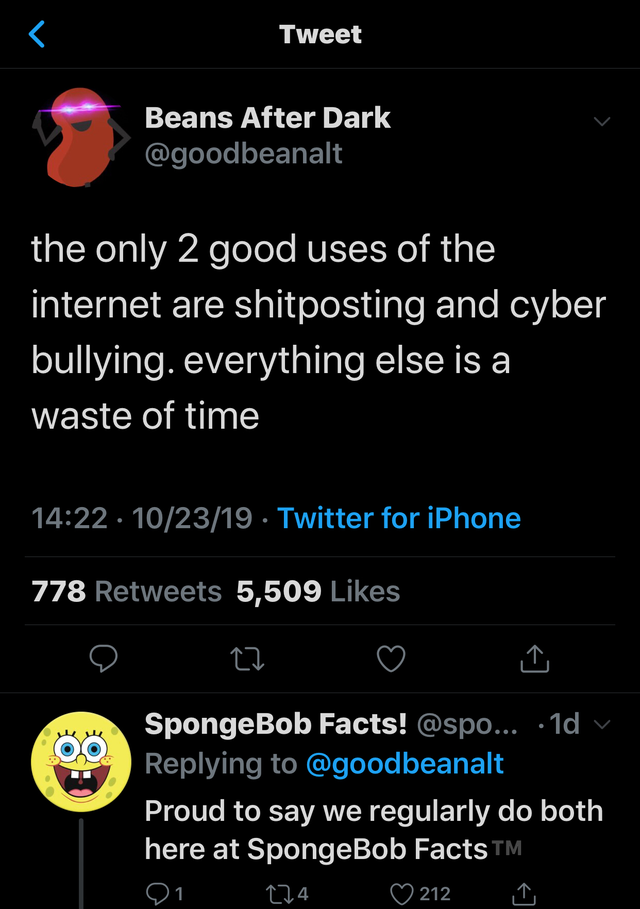This screenshot has width=640, height=909.
Task: View the 778 Retweets list
Action: tap(126, 591)
